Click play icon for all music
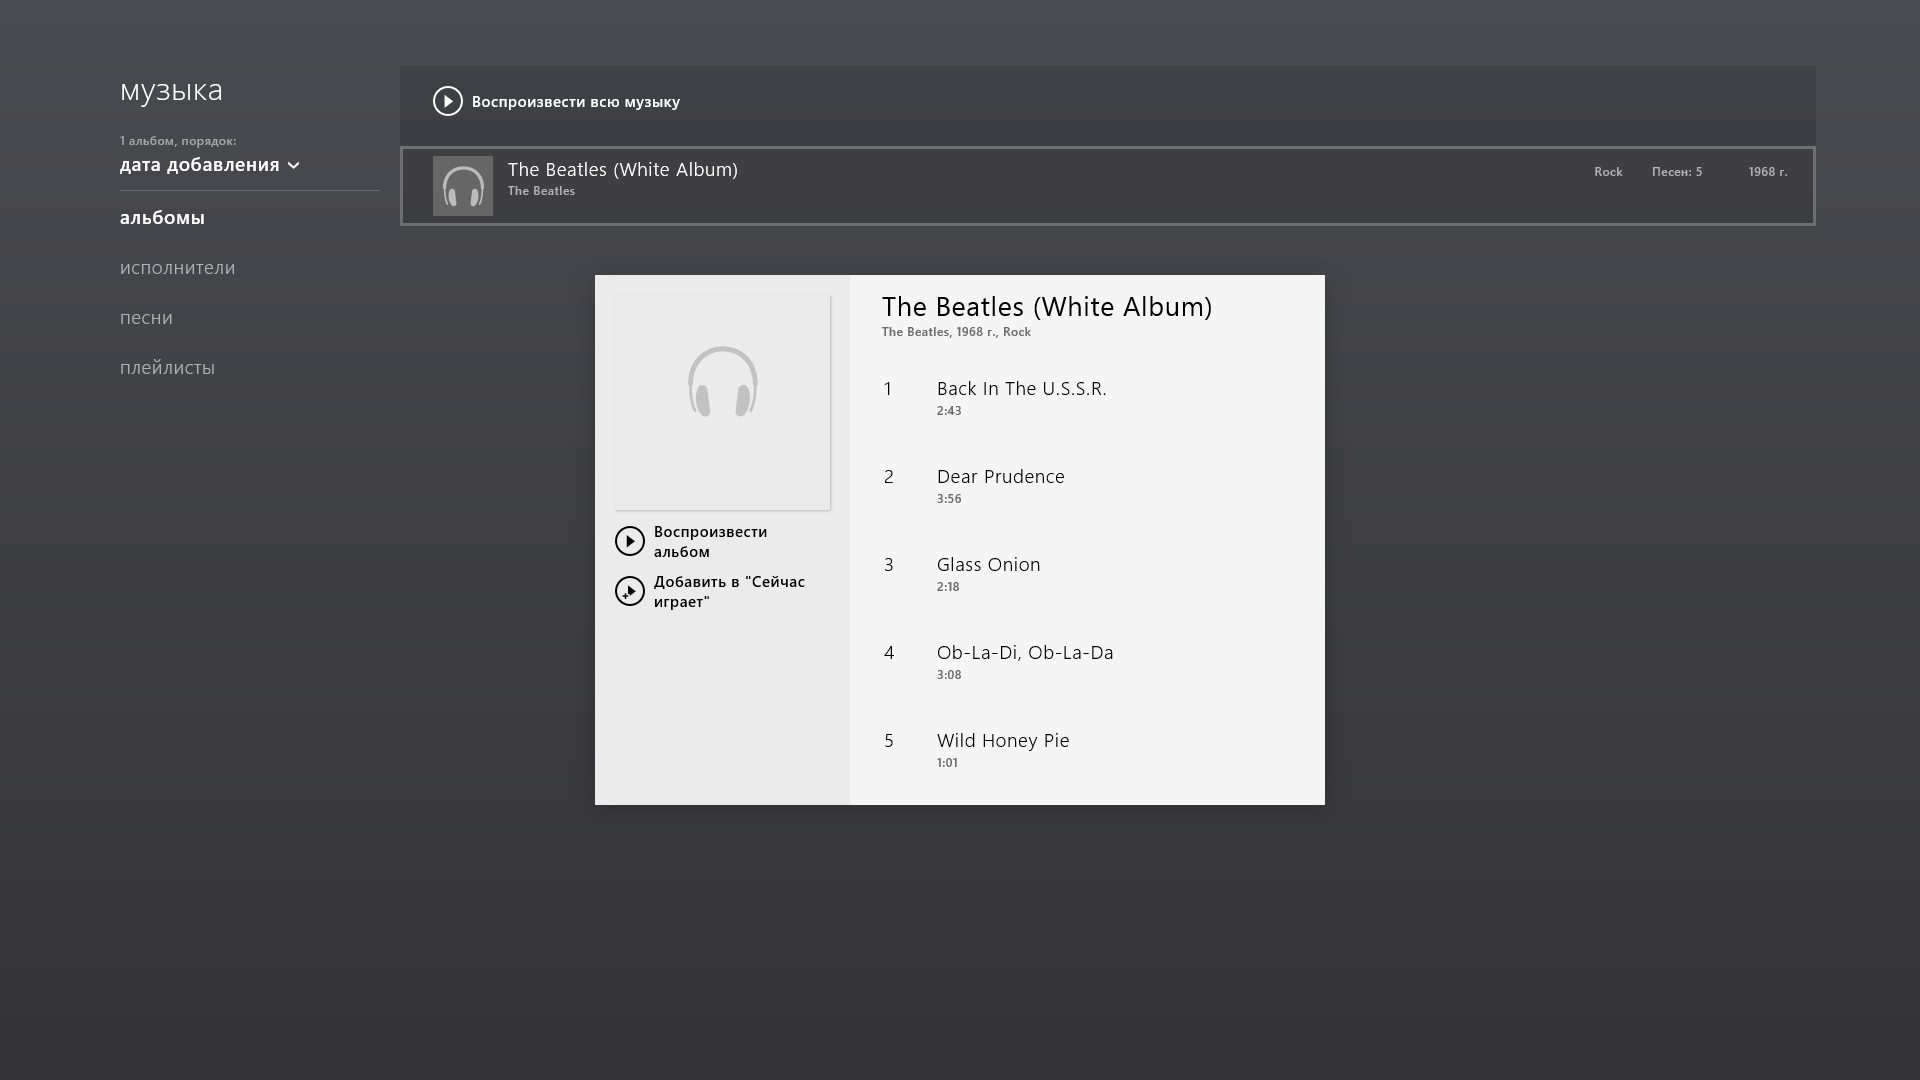Screen dimensions: 1920x1080 [447, 101]
